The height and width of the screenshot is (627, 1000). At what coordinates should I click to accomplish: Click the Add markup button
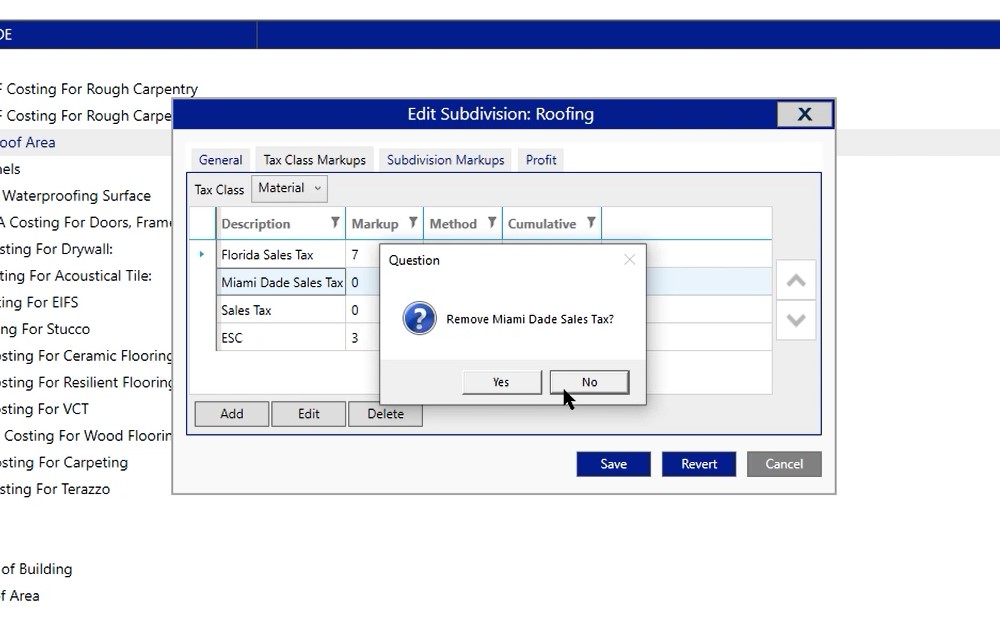(x=231, y=414)
